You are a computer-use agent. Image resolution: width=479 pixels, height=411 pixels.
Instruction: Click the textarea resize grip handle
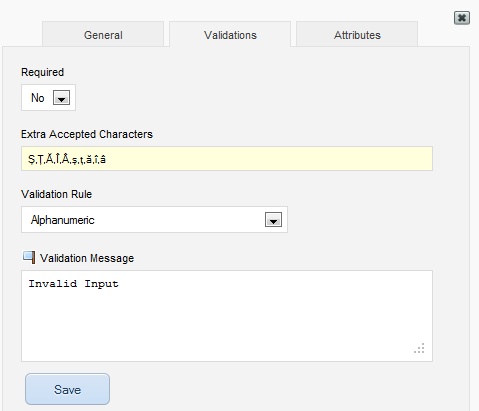[x=419, y=348]
